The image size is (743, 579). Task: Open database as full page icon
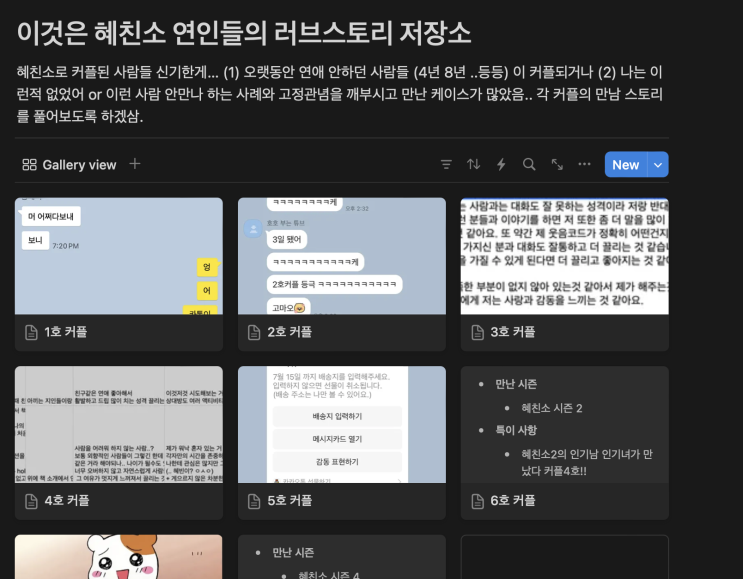pyautogui.click(x=557, y=164)
